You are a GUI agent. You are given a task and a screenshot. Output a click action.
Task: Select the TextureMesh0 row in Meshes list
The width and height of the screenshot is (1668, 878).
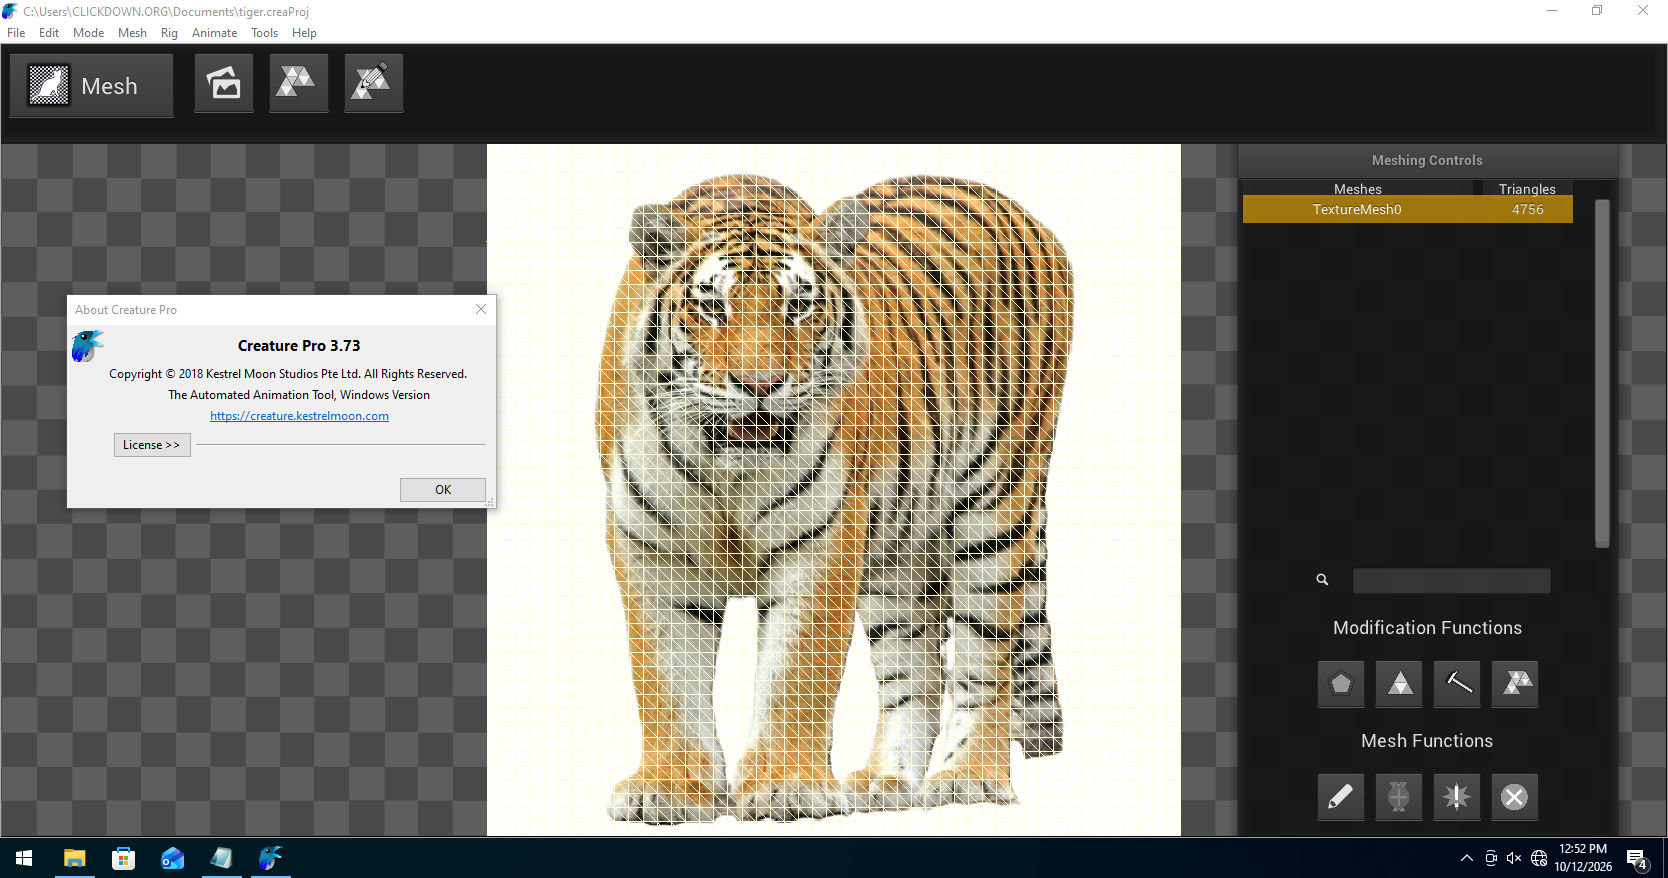[1407, 209]
